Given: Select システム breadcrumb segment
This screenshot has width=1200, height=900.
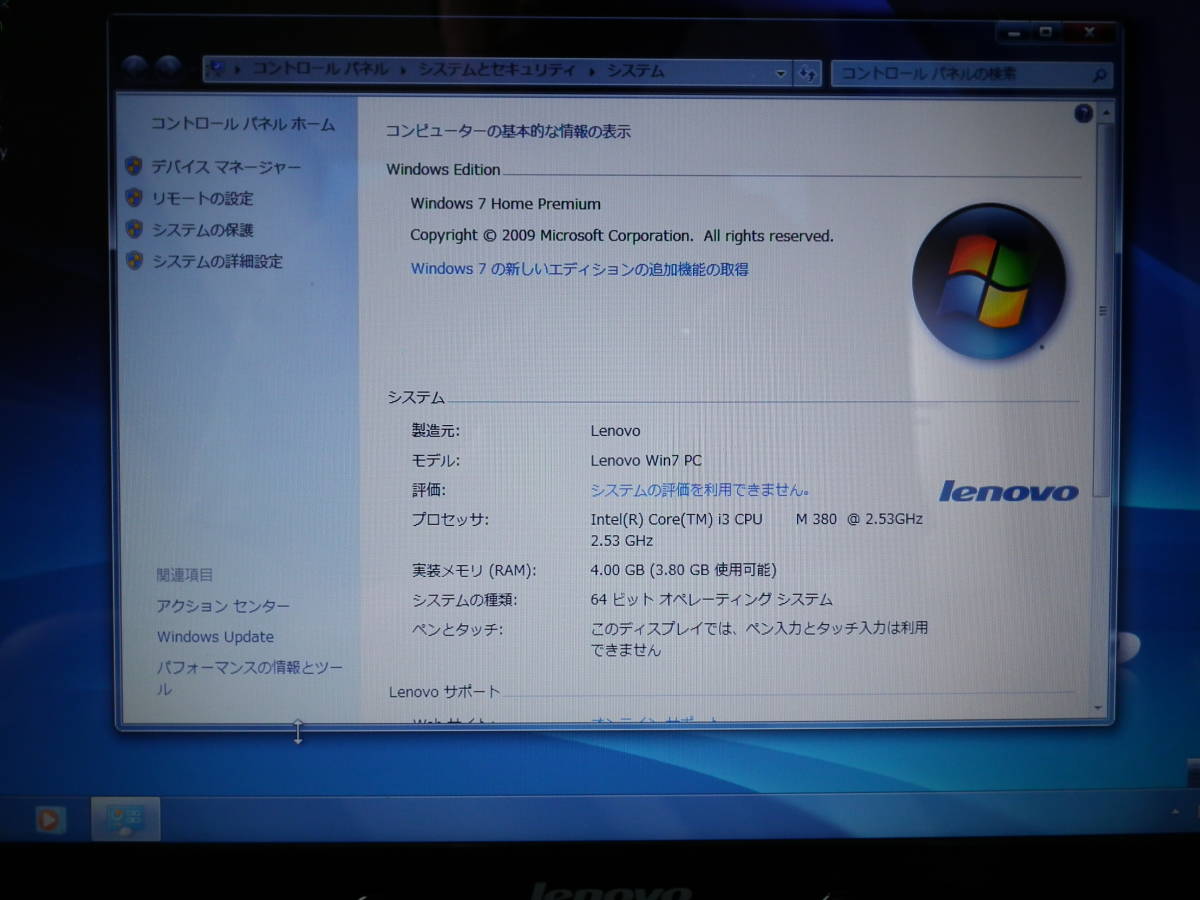Looking at the screenshot, I should [x=635, y=71].
